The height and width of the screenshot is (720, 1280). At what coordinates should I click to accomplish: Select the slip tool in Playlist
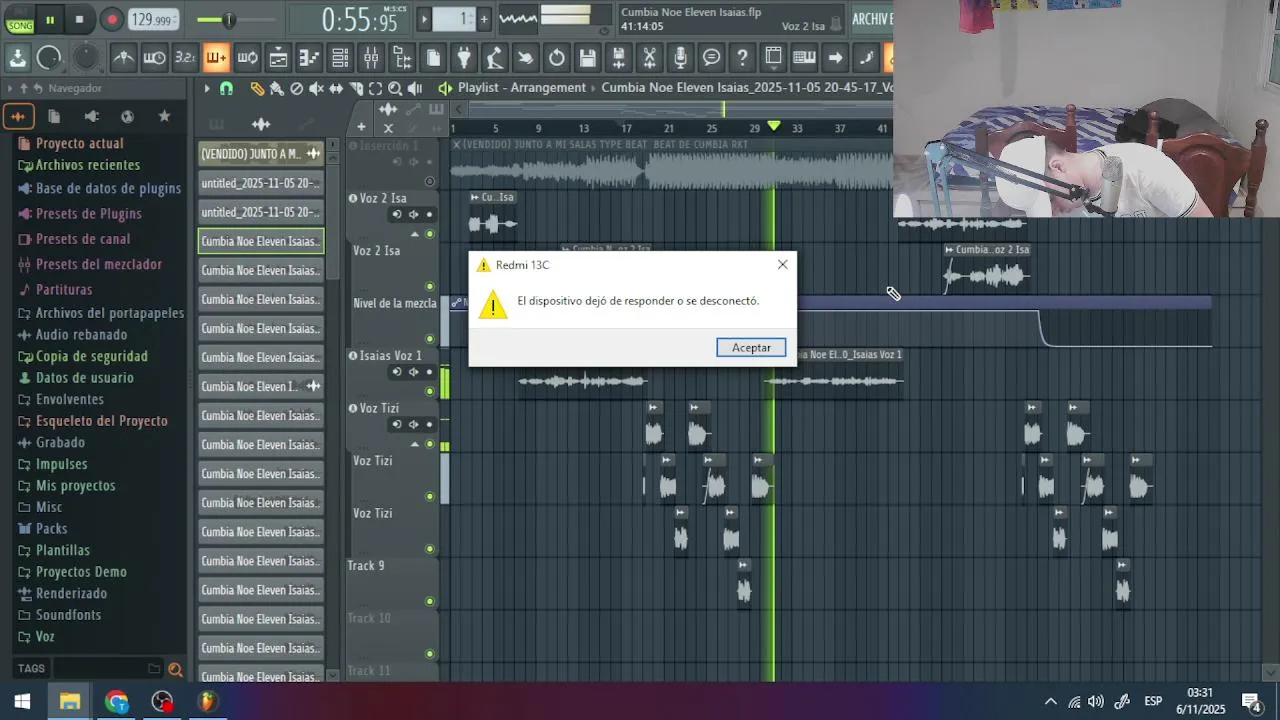tap(336, 88)
